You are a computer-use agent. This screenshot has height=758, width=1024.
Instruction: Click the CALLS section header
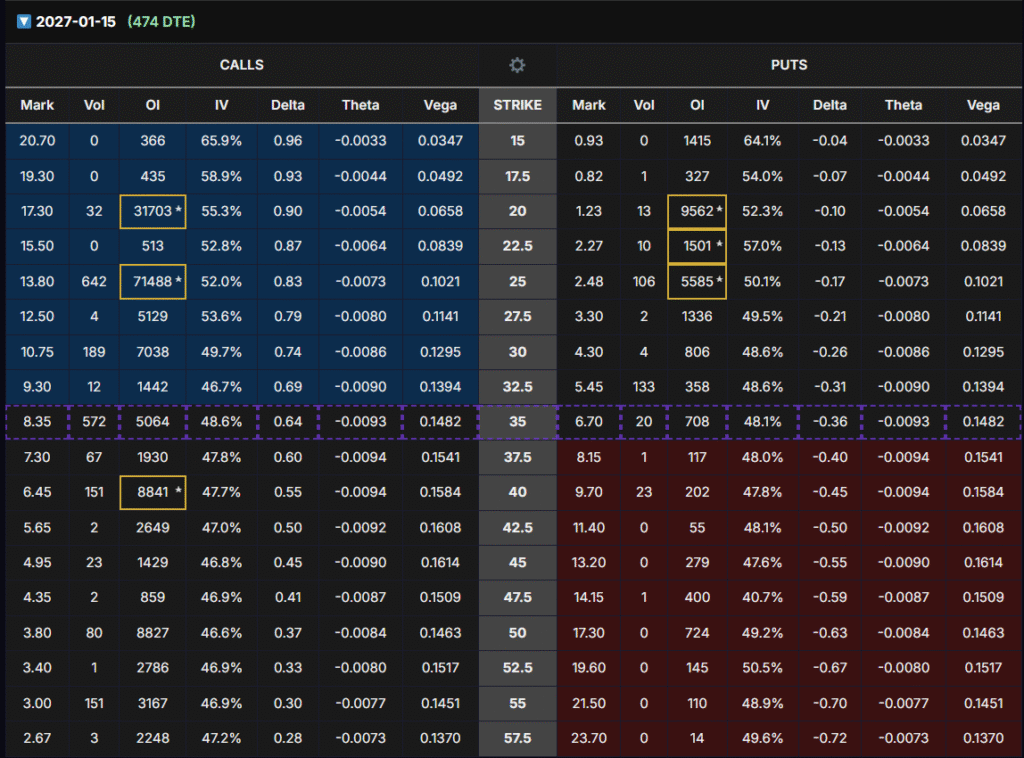[241, 65]
